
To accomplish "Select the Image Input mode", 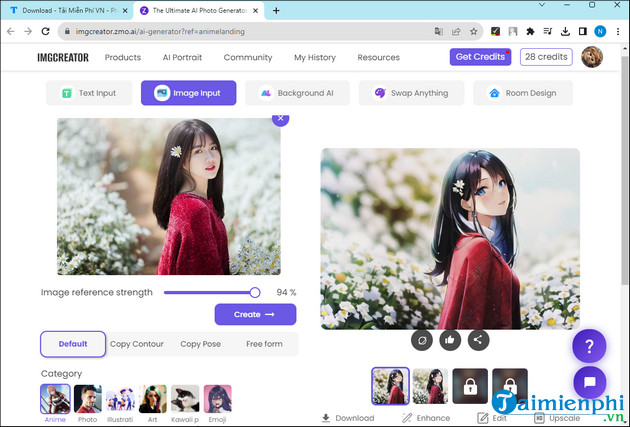I will click(x=188, y=93).
